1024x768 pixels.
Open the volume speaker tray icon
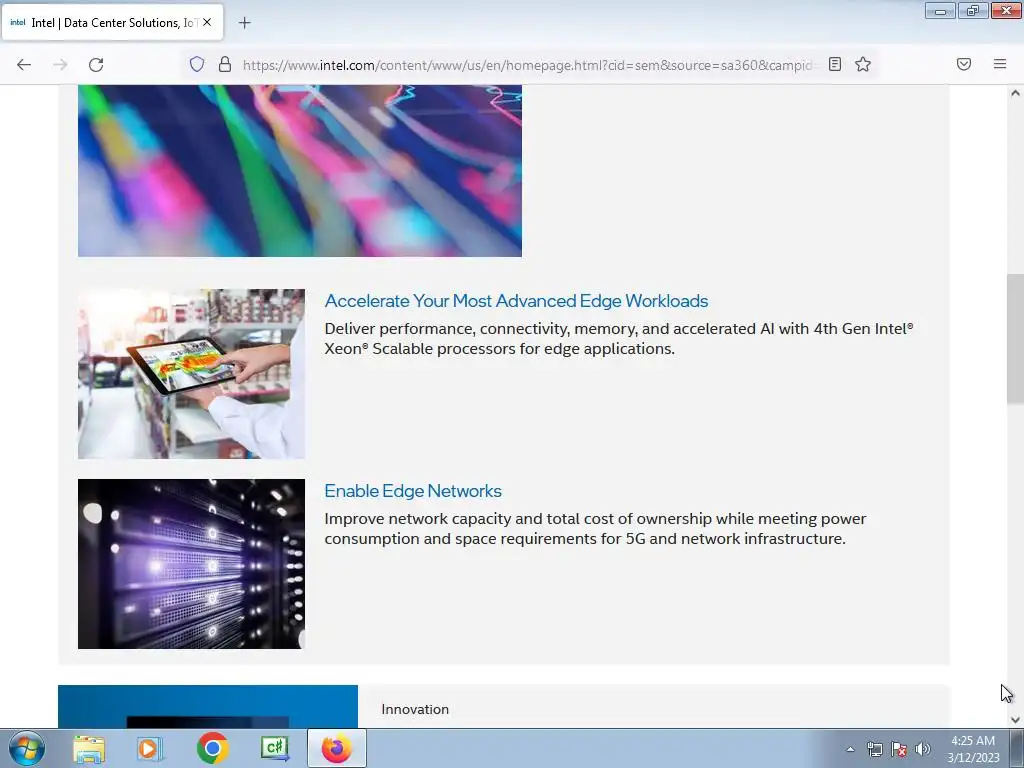tap(923, 749)
